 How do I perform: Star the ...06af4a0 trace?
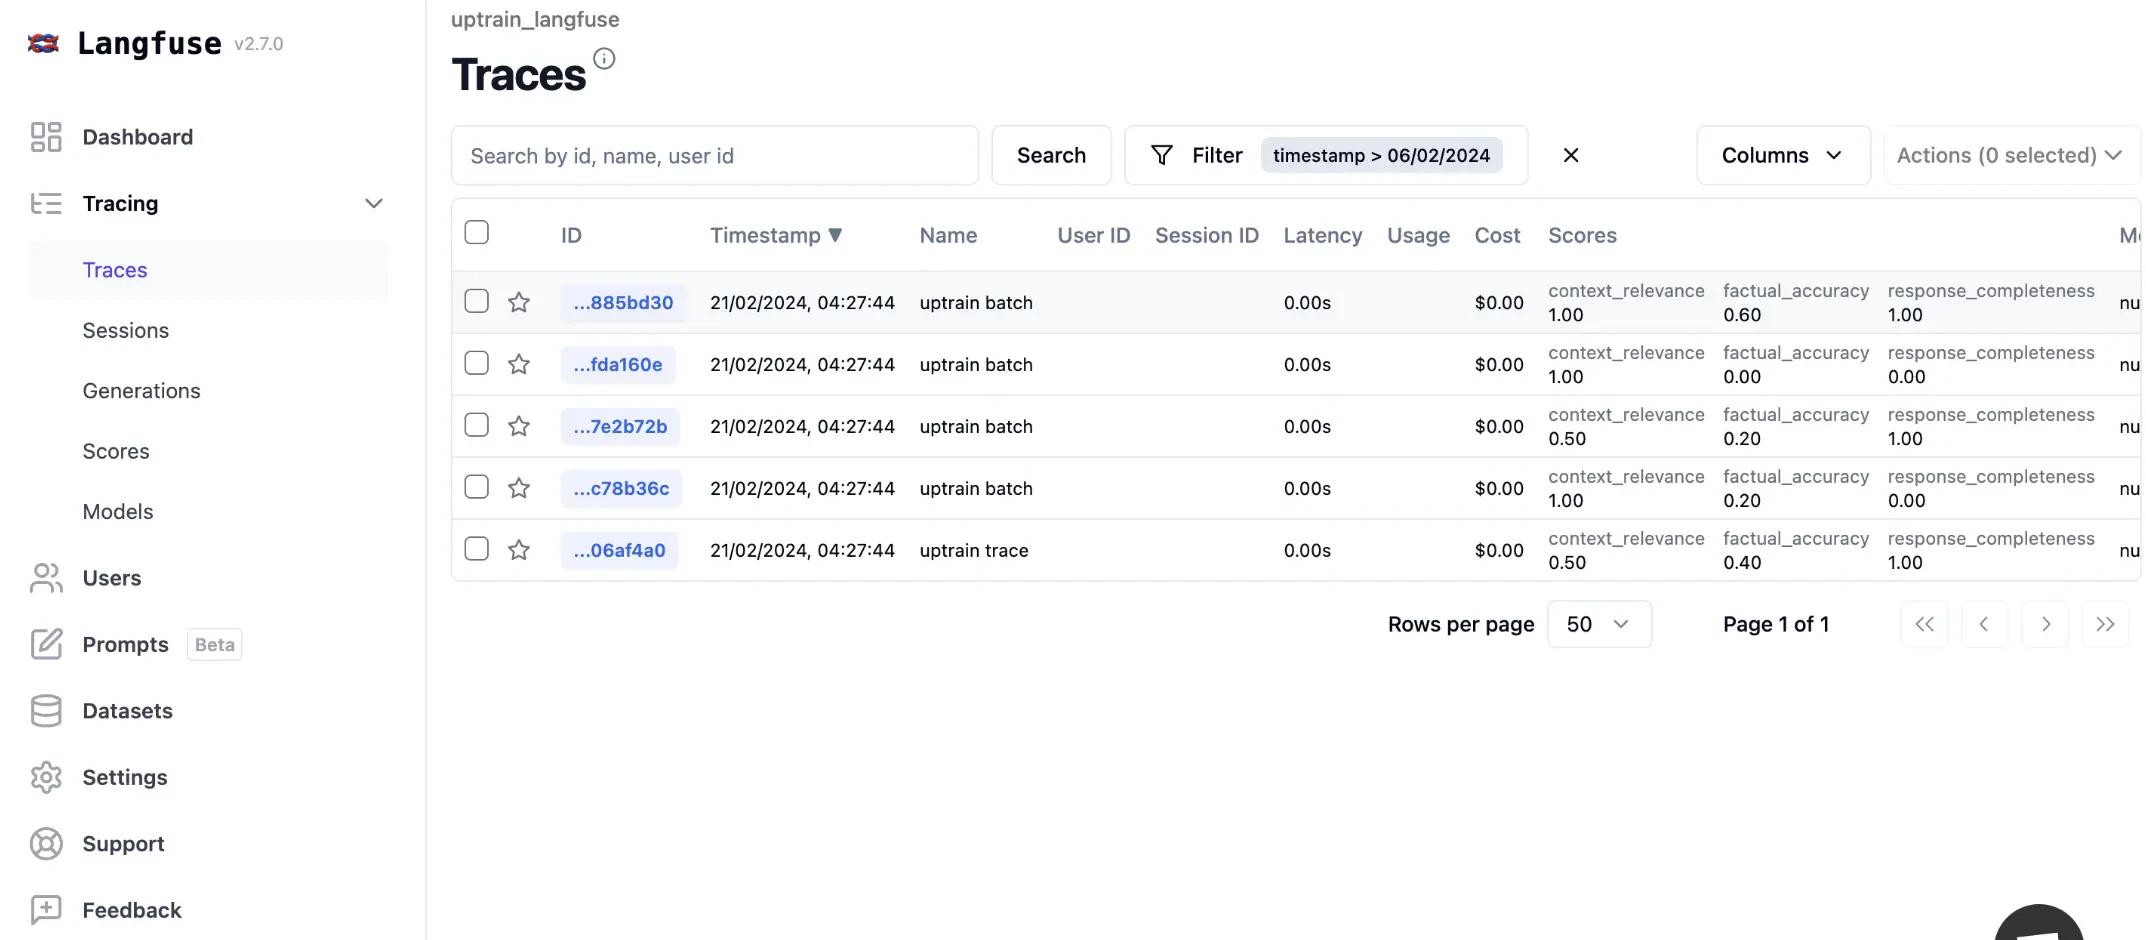[519, 550]
